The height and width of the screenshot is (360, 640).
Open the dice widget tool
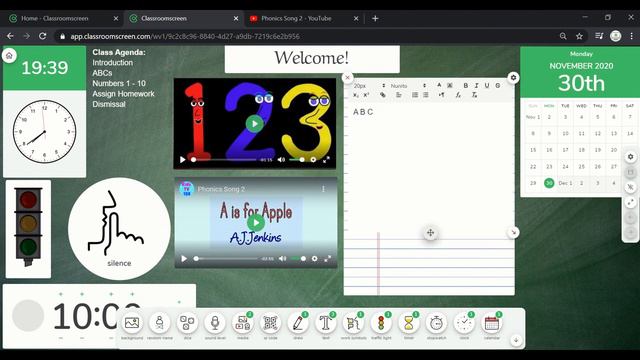[x=187, y=323]
